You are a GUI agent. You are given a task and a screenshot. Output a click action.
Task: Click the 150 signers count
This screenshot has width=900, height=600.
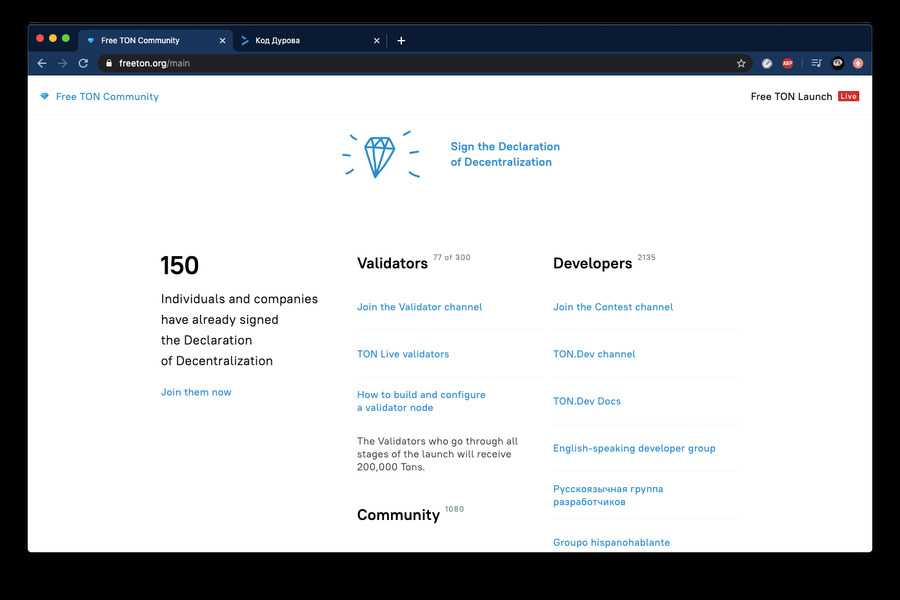click(x=180, y=265)
